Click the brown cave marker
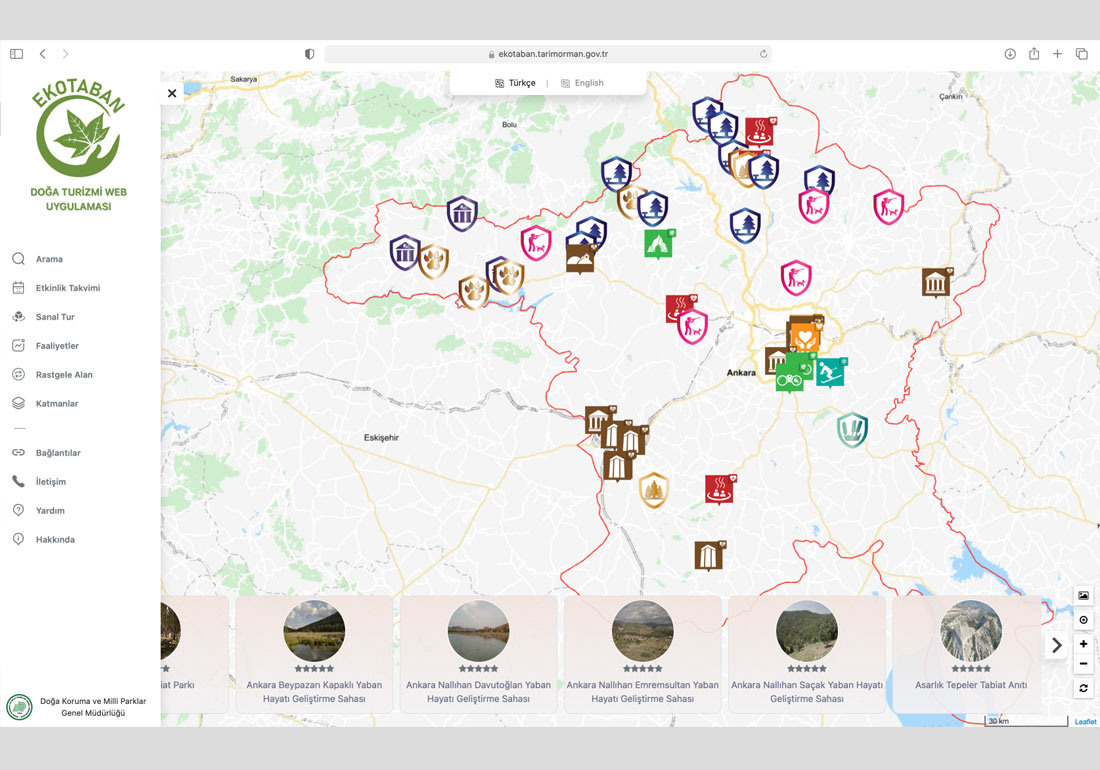 pos(581,257)
